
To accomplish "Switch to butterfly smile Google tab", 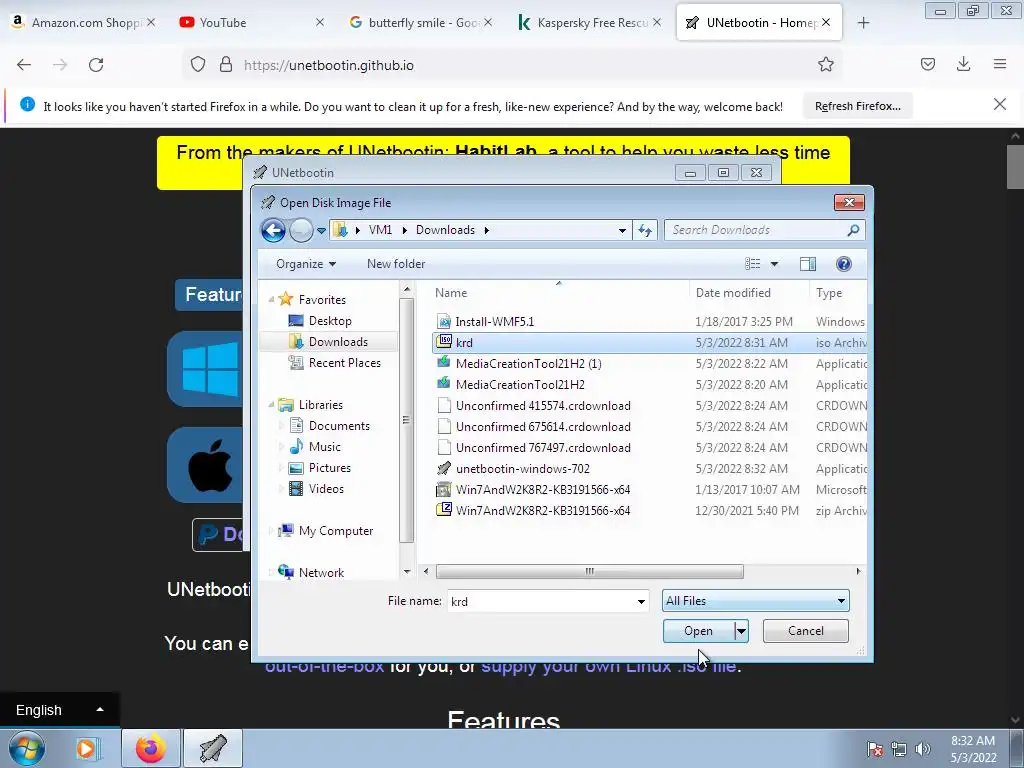I will coord(421,22).
